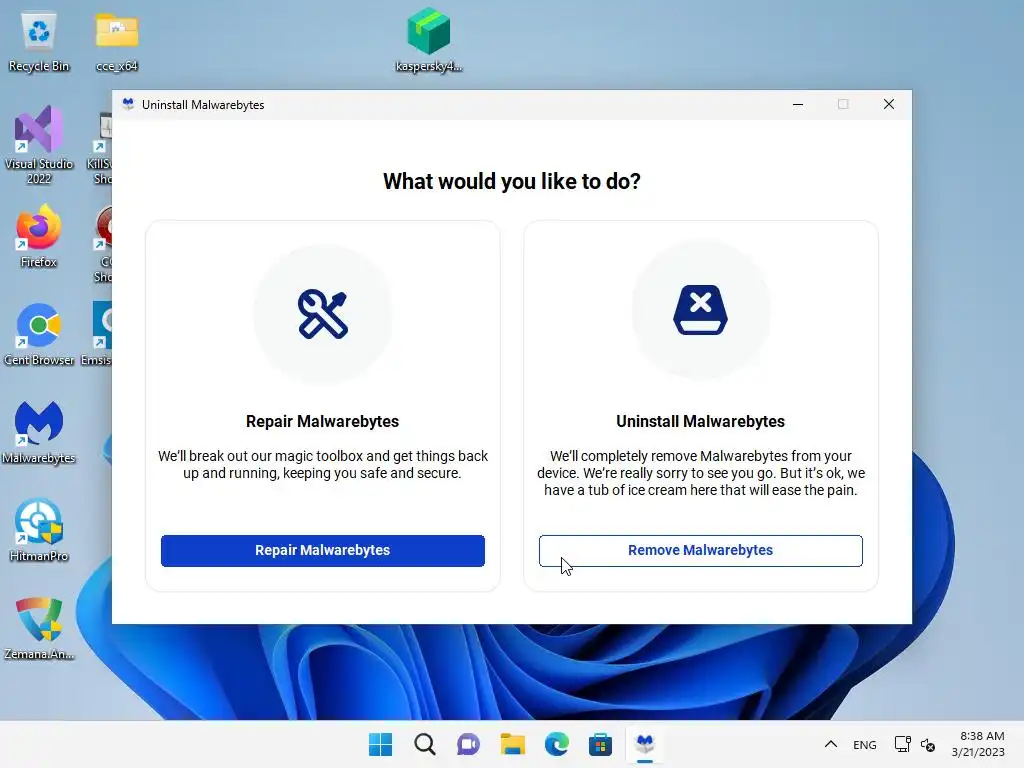The image size is (1024, 768).
Task: Click the Remove Malwarebytes button
Action: pyautogui.click(x=700, y=551)
